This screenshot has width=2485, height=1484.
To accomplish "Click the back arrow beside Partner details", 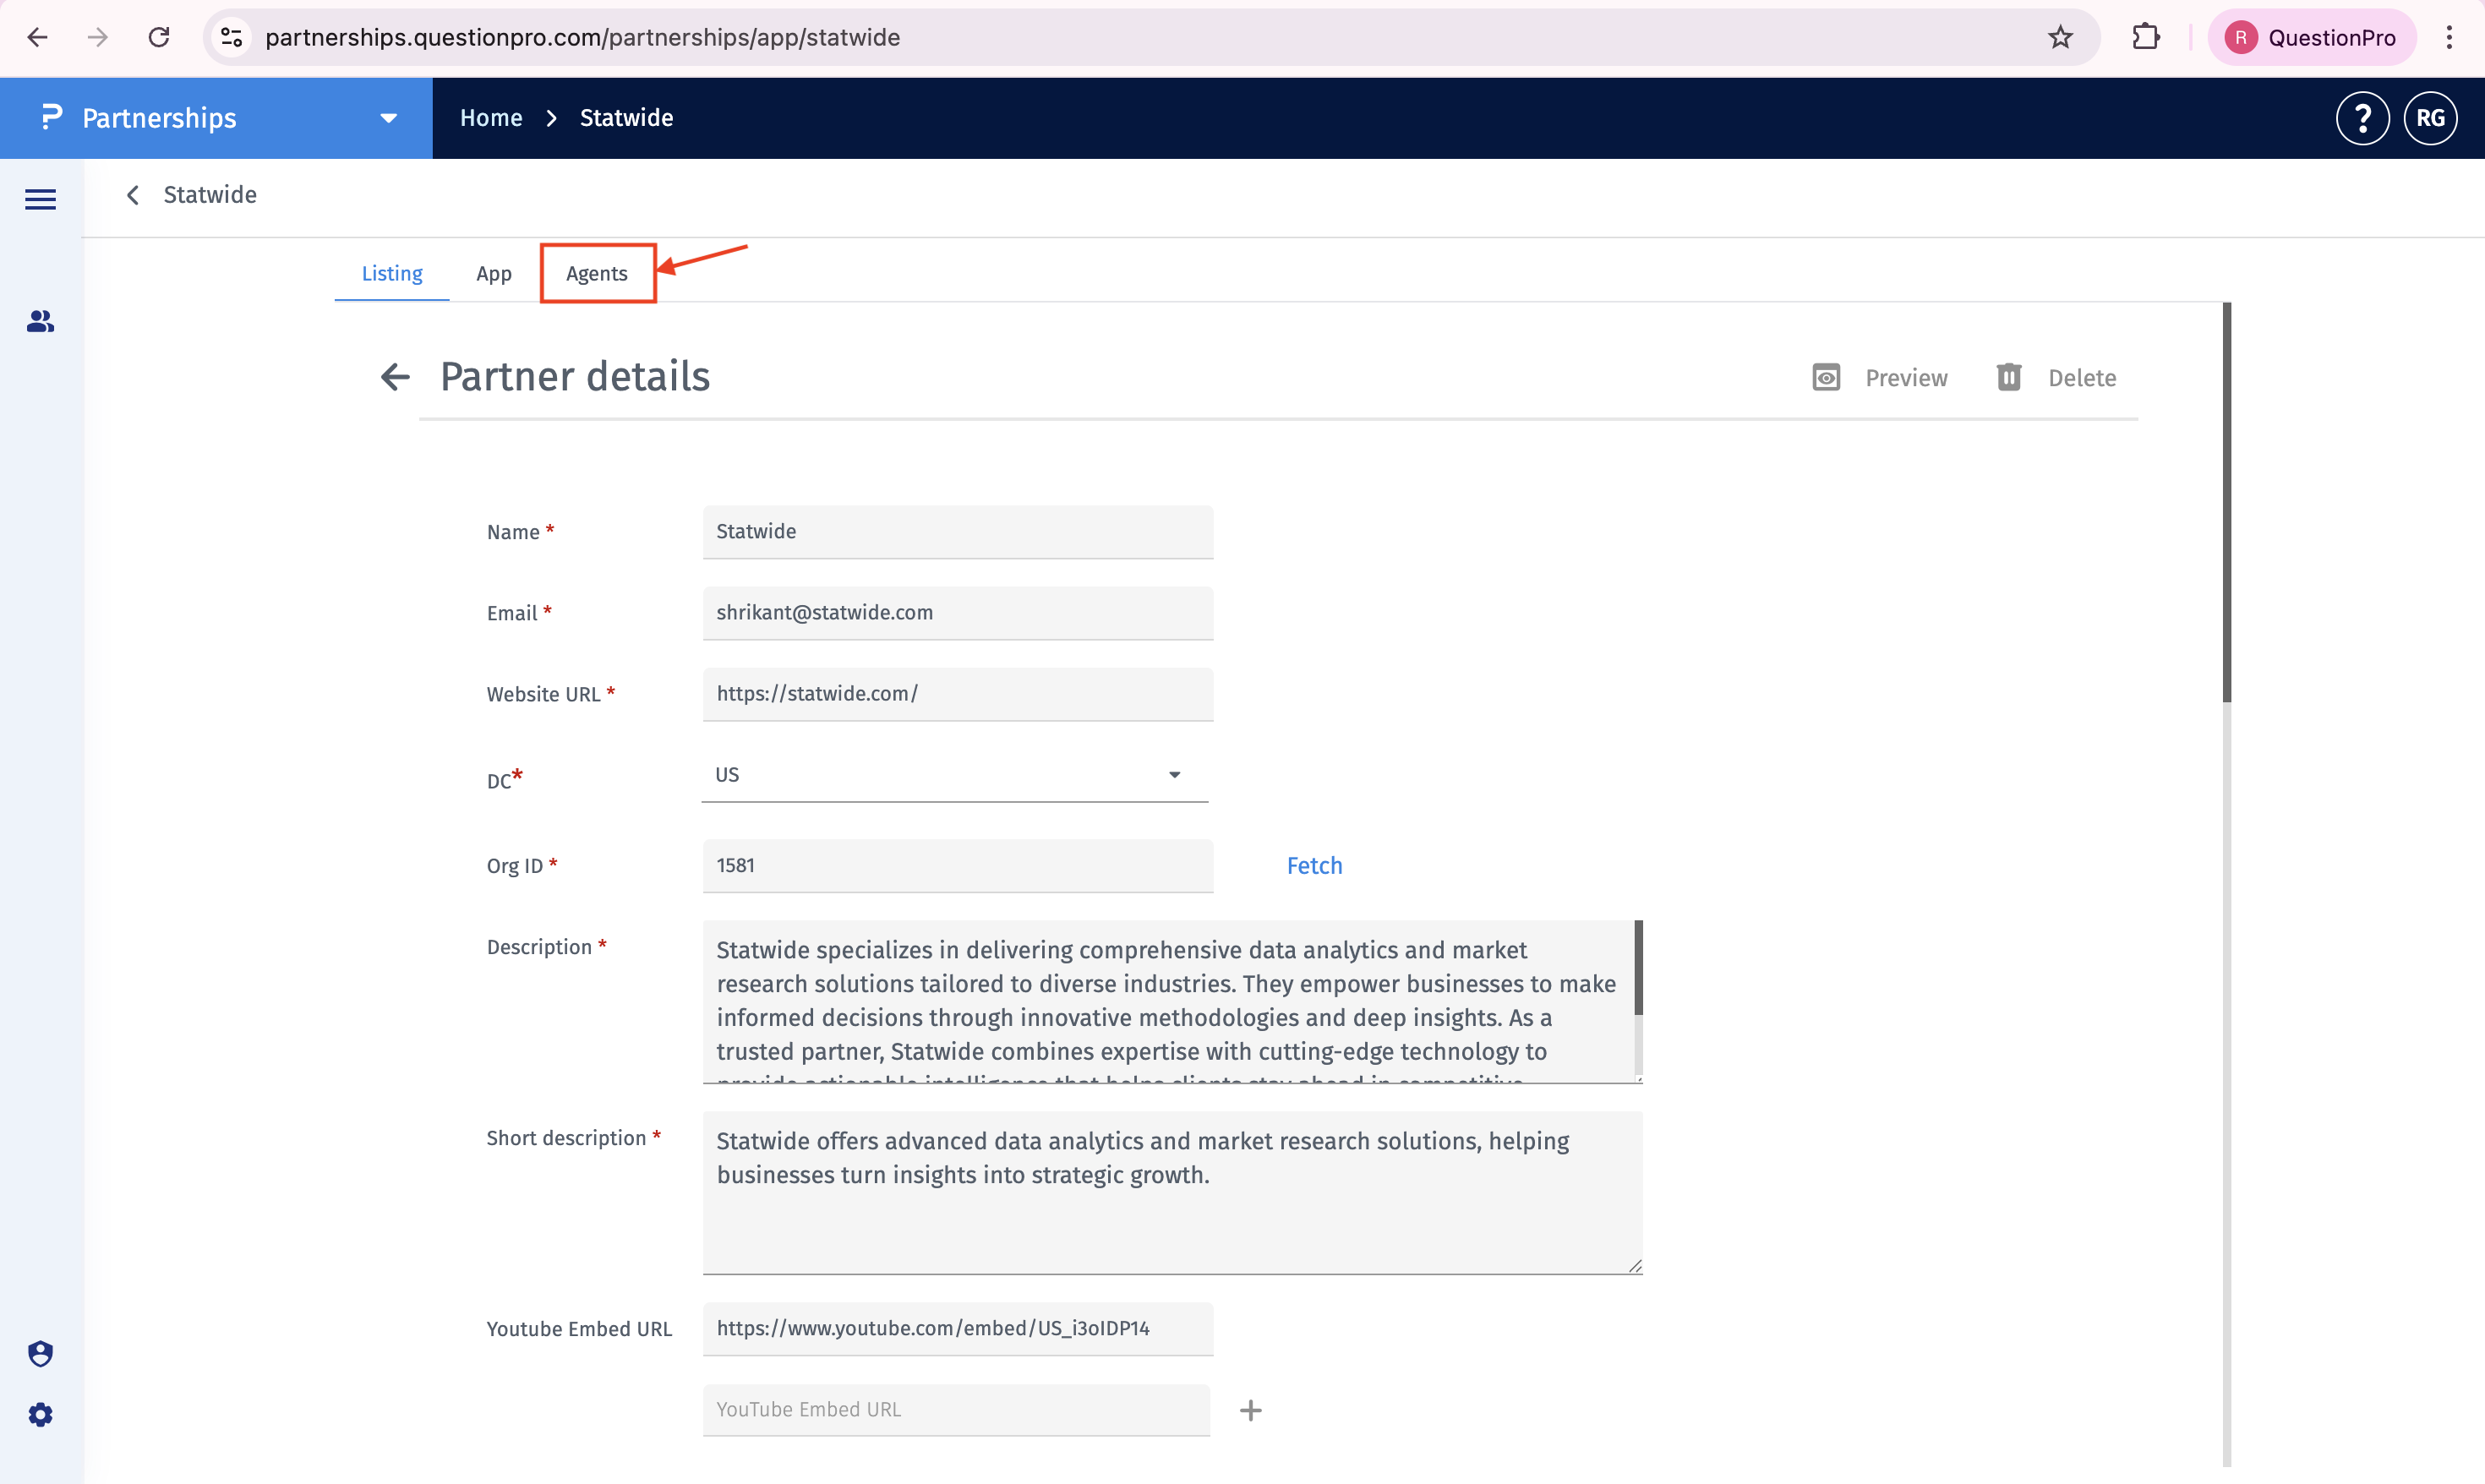I will (395, 377).
